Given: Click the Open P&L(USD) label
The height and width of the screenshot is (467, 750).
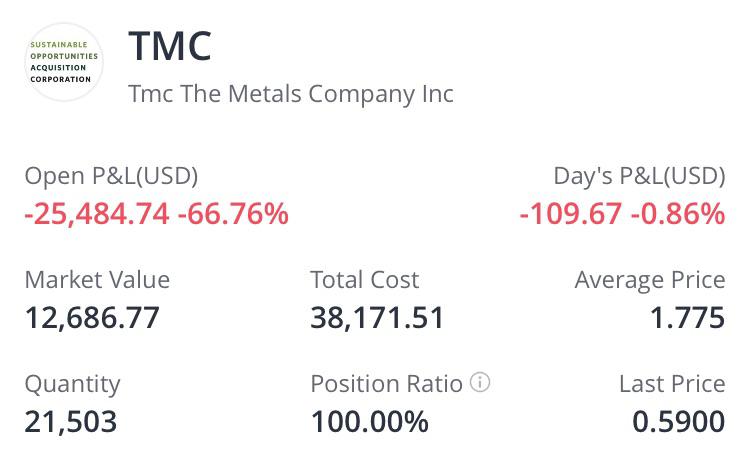Looking at the screenshot, I should tap(111, 176).
